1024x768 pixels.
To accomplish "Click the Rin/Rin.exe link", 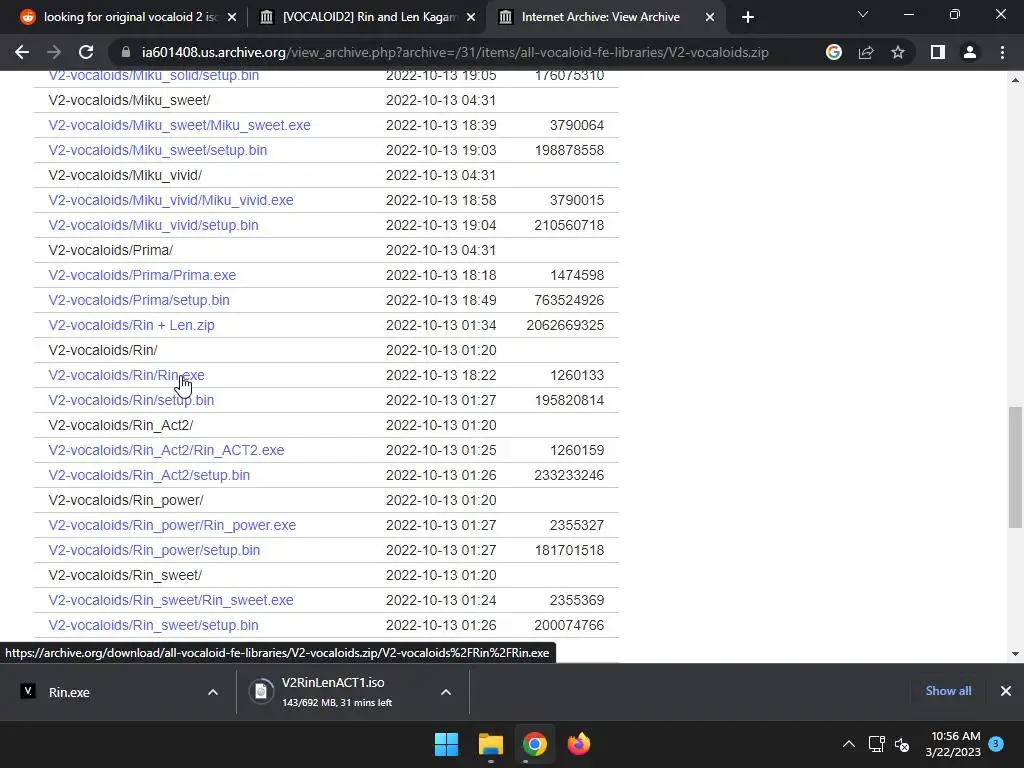I will 126,376.
